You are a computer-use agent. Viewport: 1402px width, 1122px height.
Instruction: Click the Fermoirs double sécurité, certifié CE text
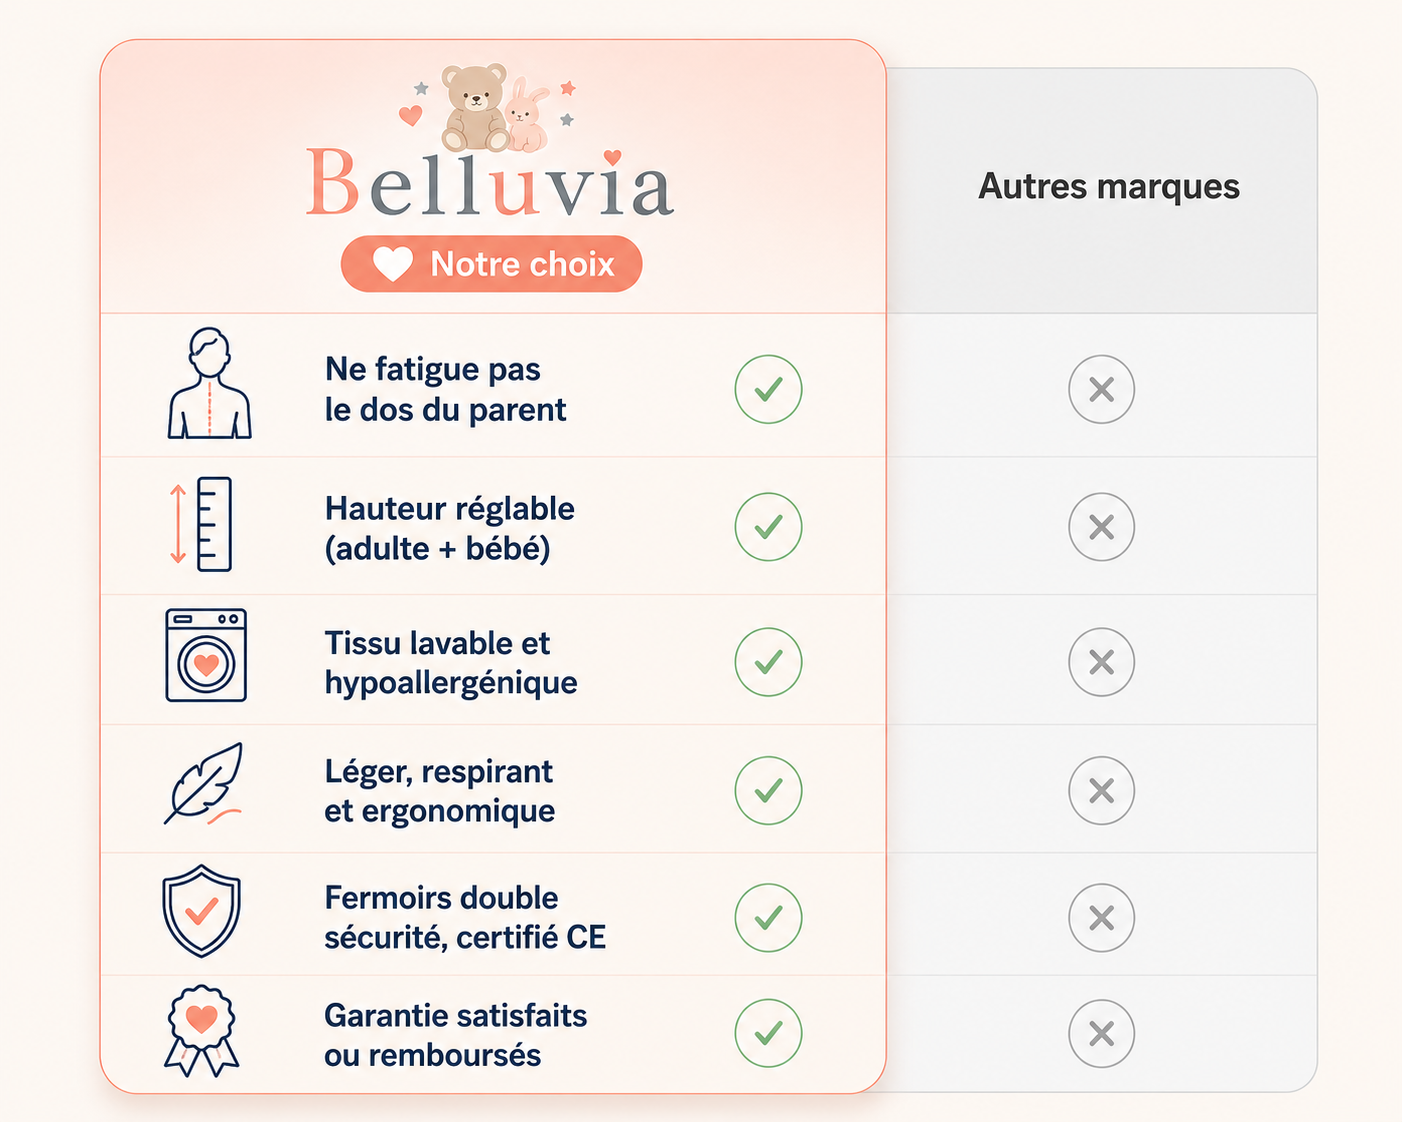click(465, 917)
